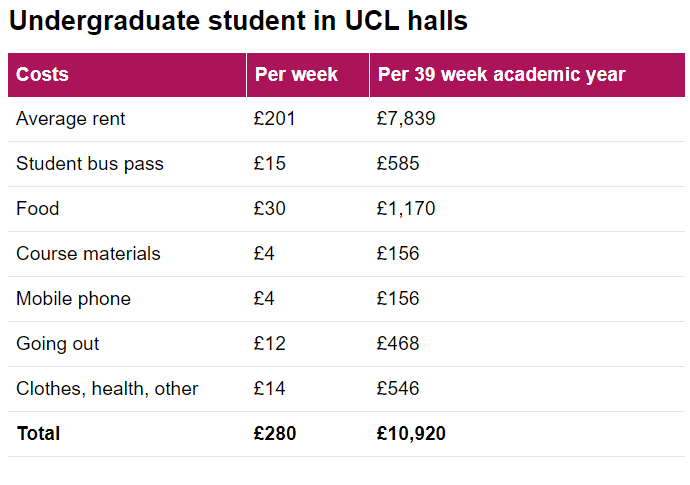Screen dimensions: 690x485
Task: Select the bold 'Total' row label
Action: click(38, 434)
